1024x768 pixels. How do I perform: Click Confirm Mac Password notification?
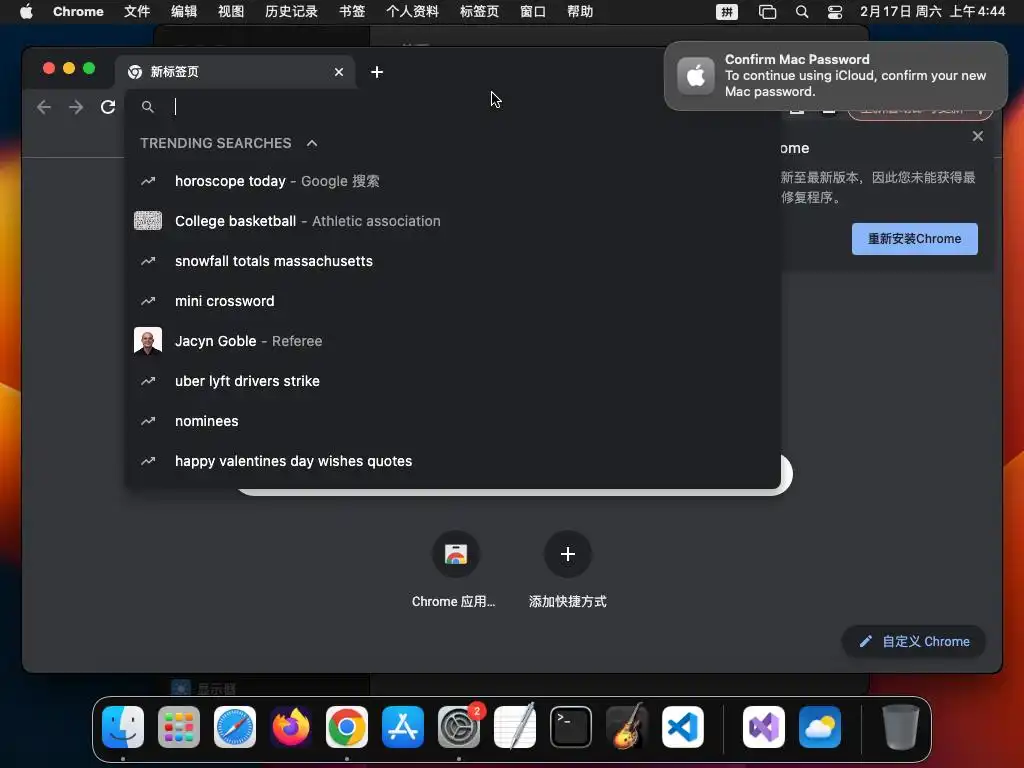click(836, 76)
